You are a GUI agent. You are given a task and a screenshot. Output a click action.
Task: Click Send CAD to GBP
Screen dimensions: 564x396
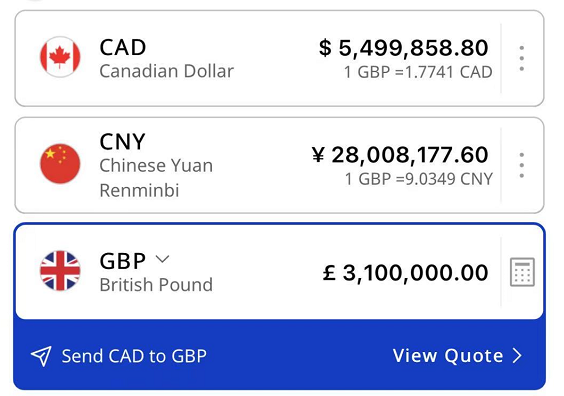tap(134, 356)
